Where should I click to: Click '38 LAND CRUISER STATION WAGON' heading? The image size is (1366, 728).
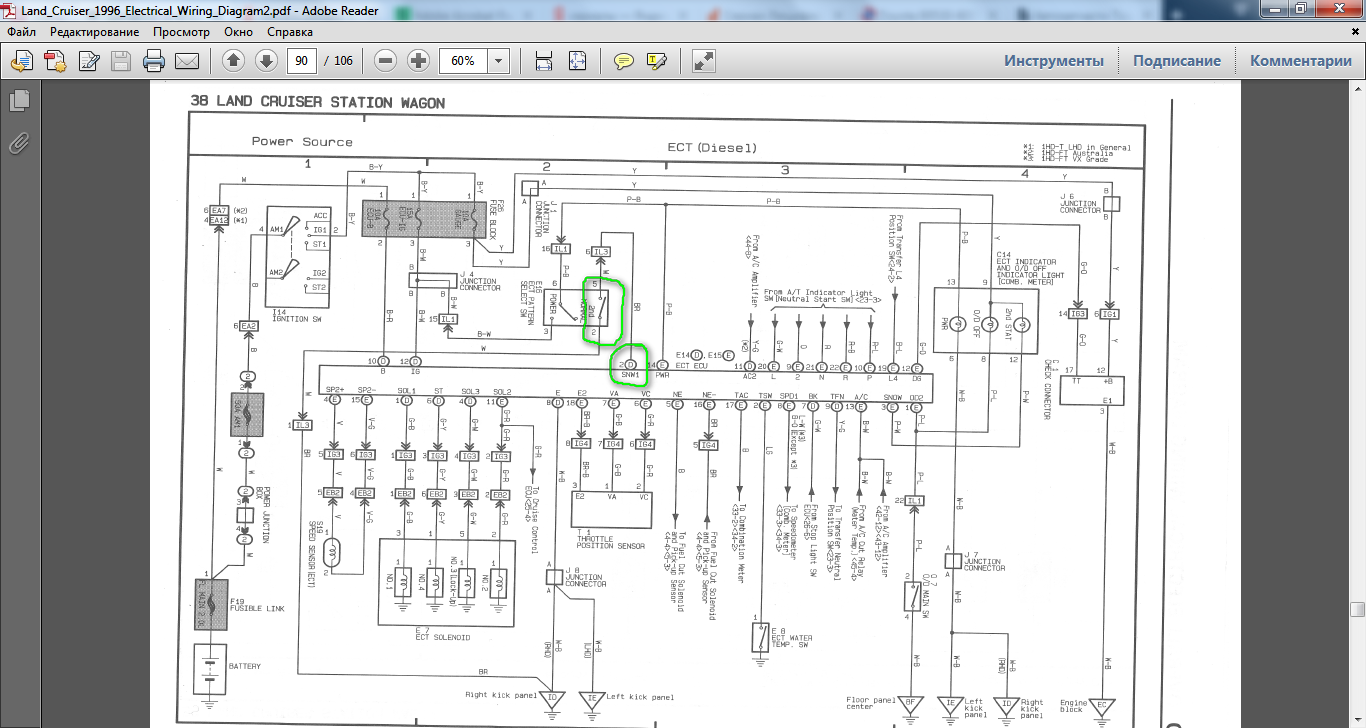317,103
